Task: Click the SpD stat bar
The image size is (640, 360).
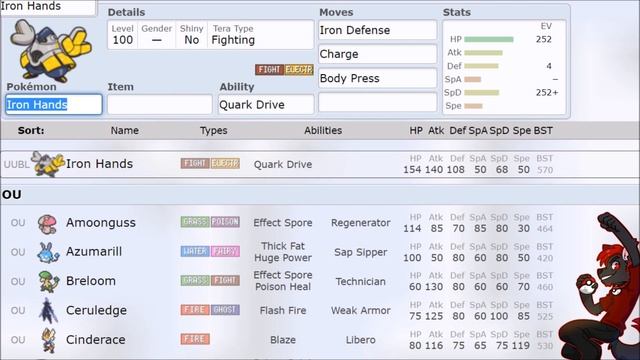Action: click(x=482, y=93)
